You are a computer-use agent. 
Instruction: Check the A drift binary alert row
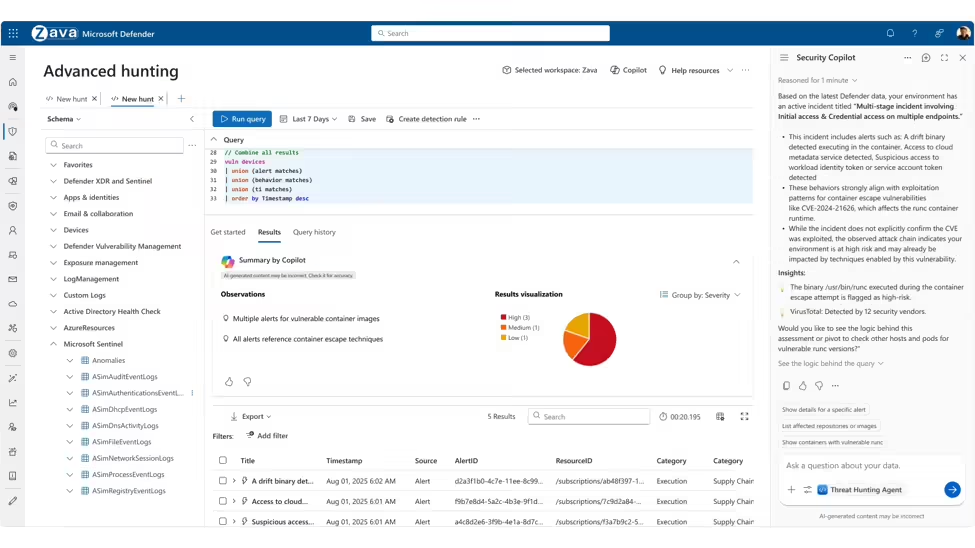(223, 481)
